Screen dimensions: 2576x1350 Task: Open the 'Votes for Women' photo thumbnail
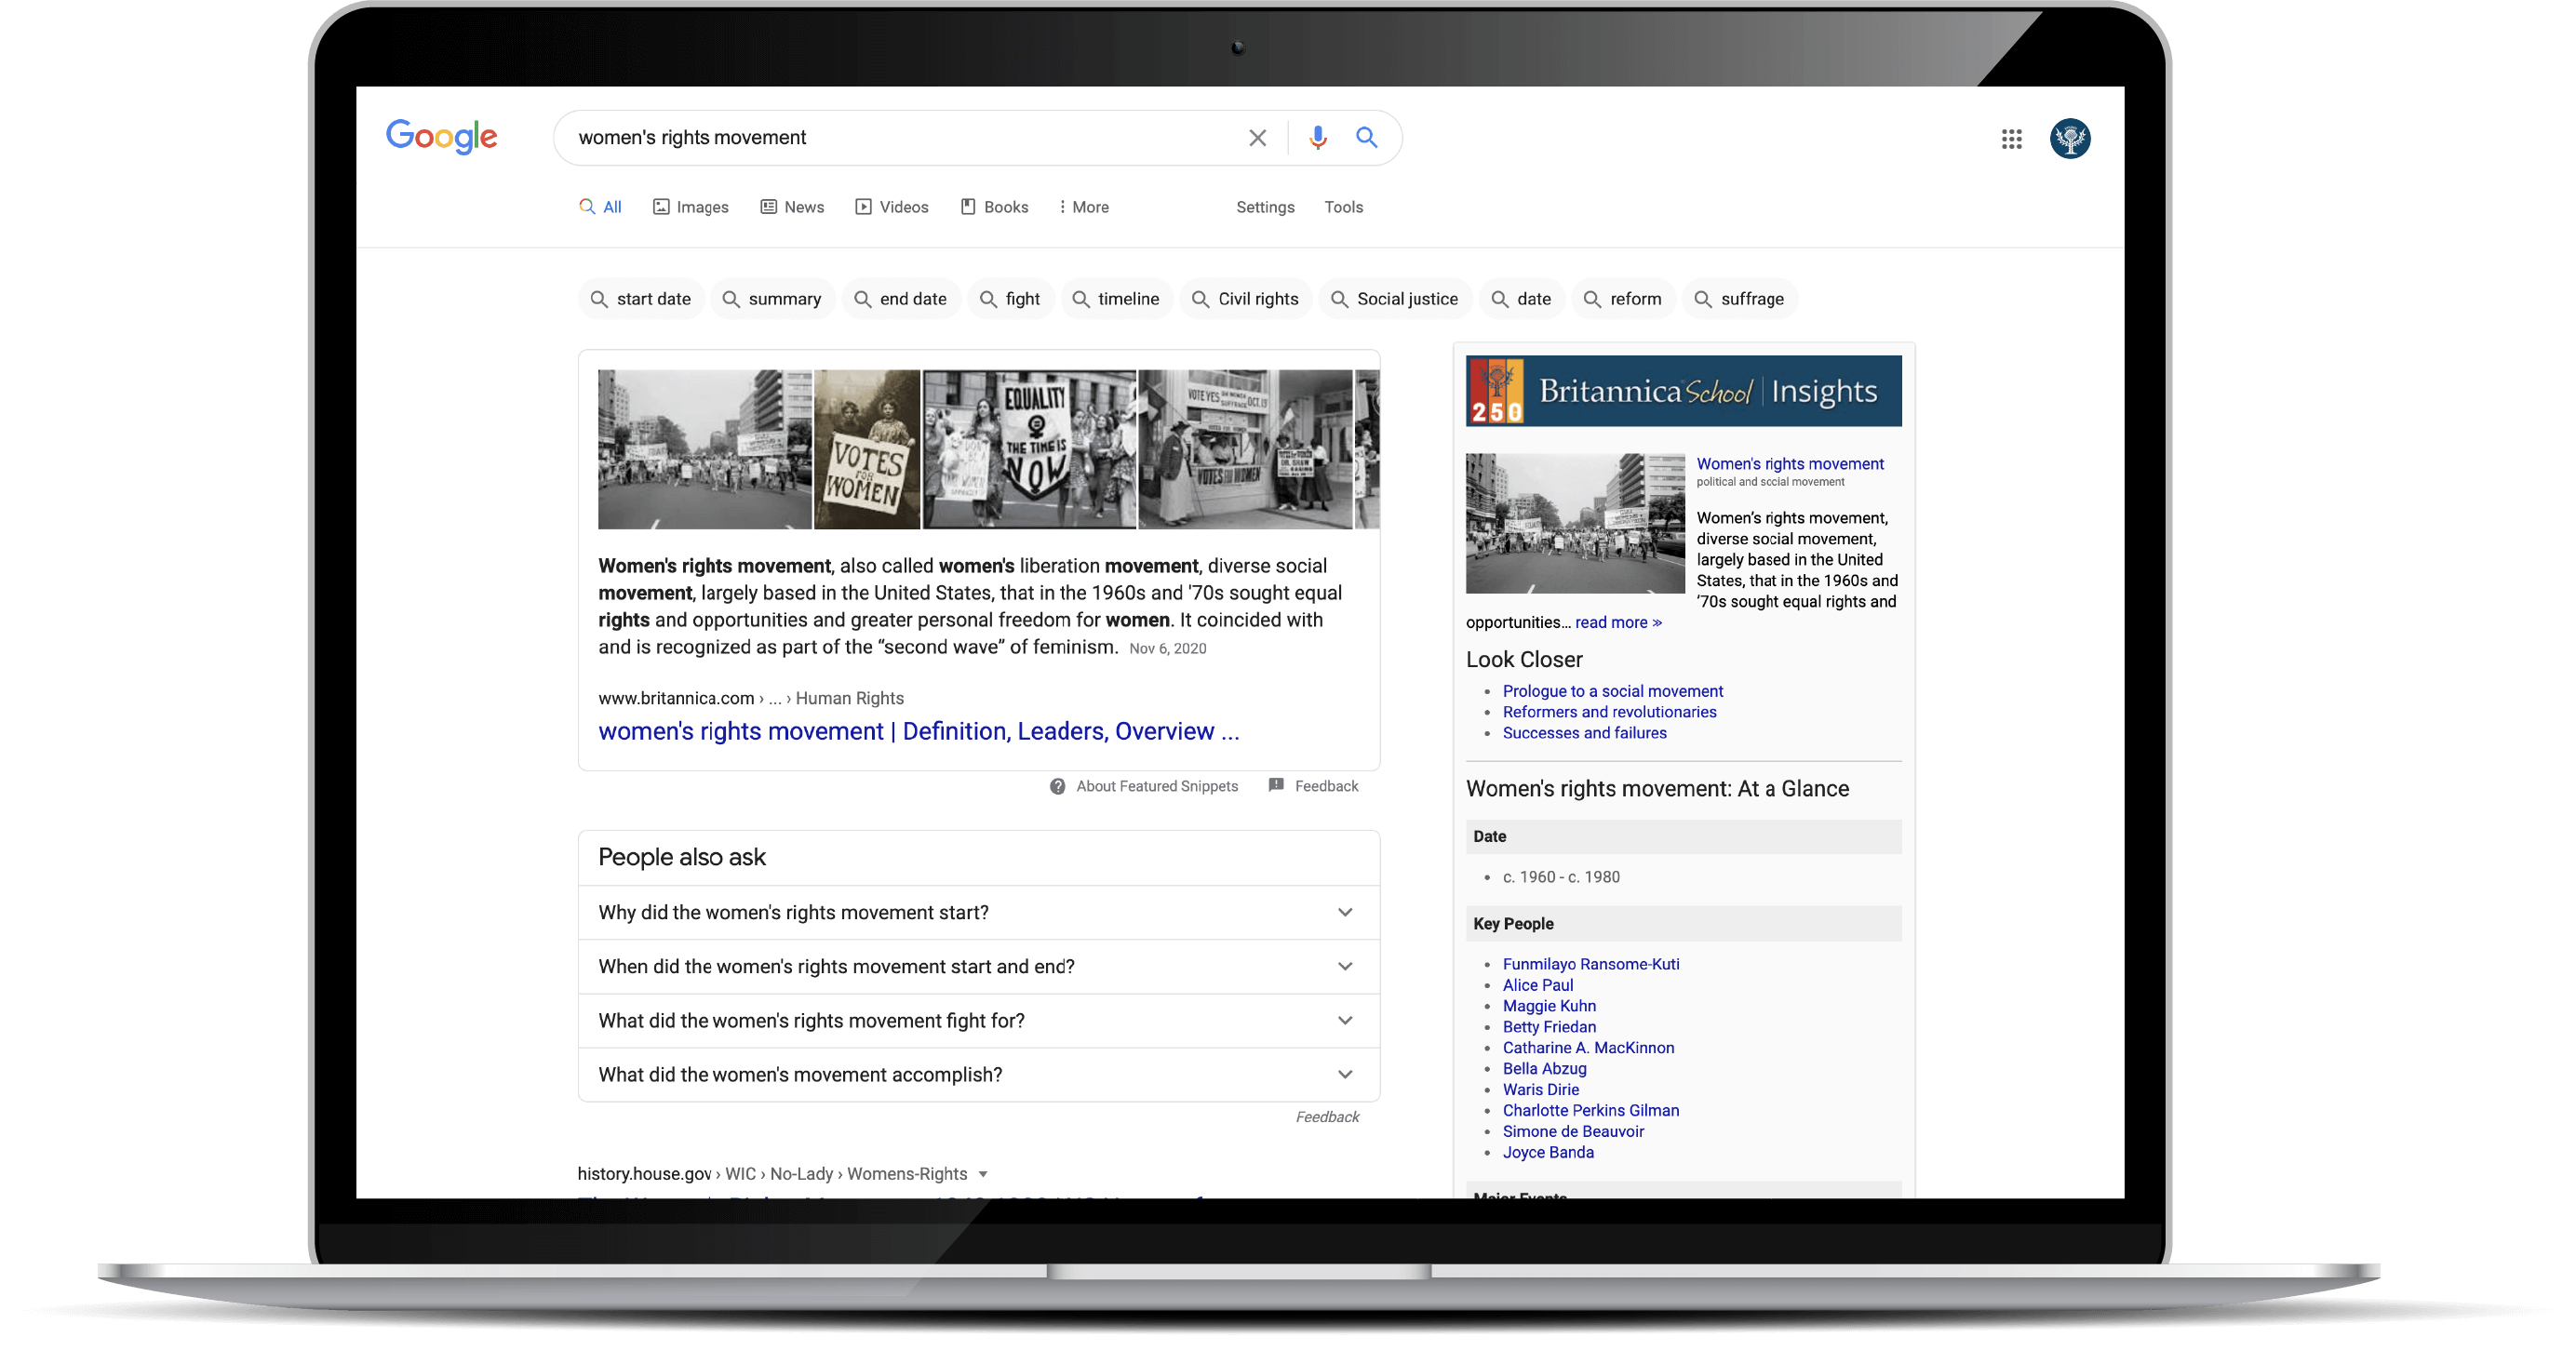(867, 449)
